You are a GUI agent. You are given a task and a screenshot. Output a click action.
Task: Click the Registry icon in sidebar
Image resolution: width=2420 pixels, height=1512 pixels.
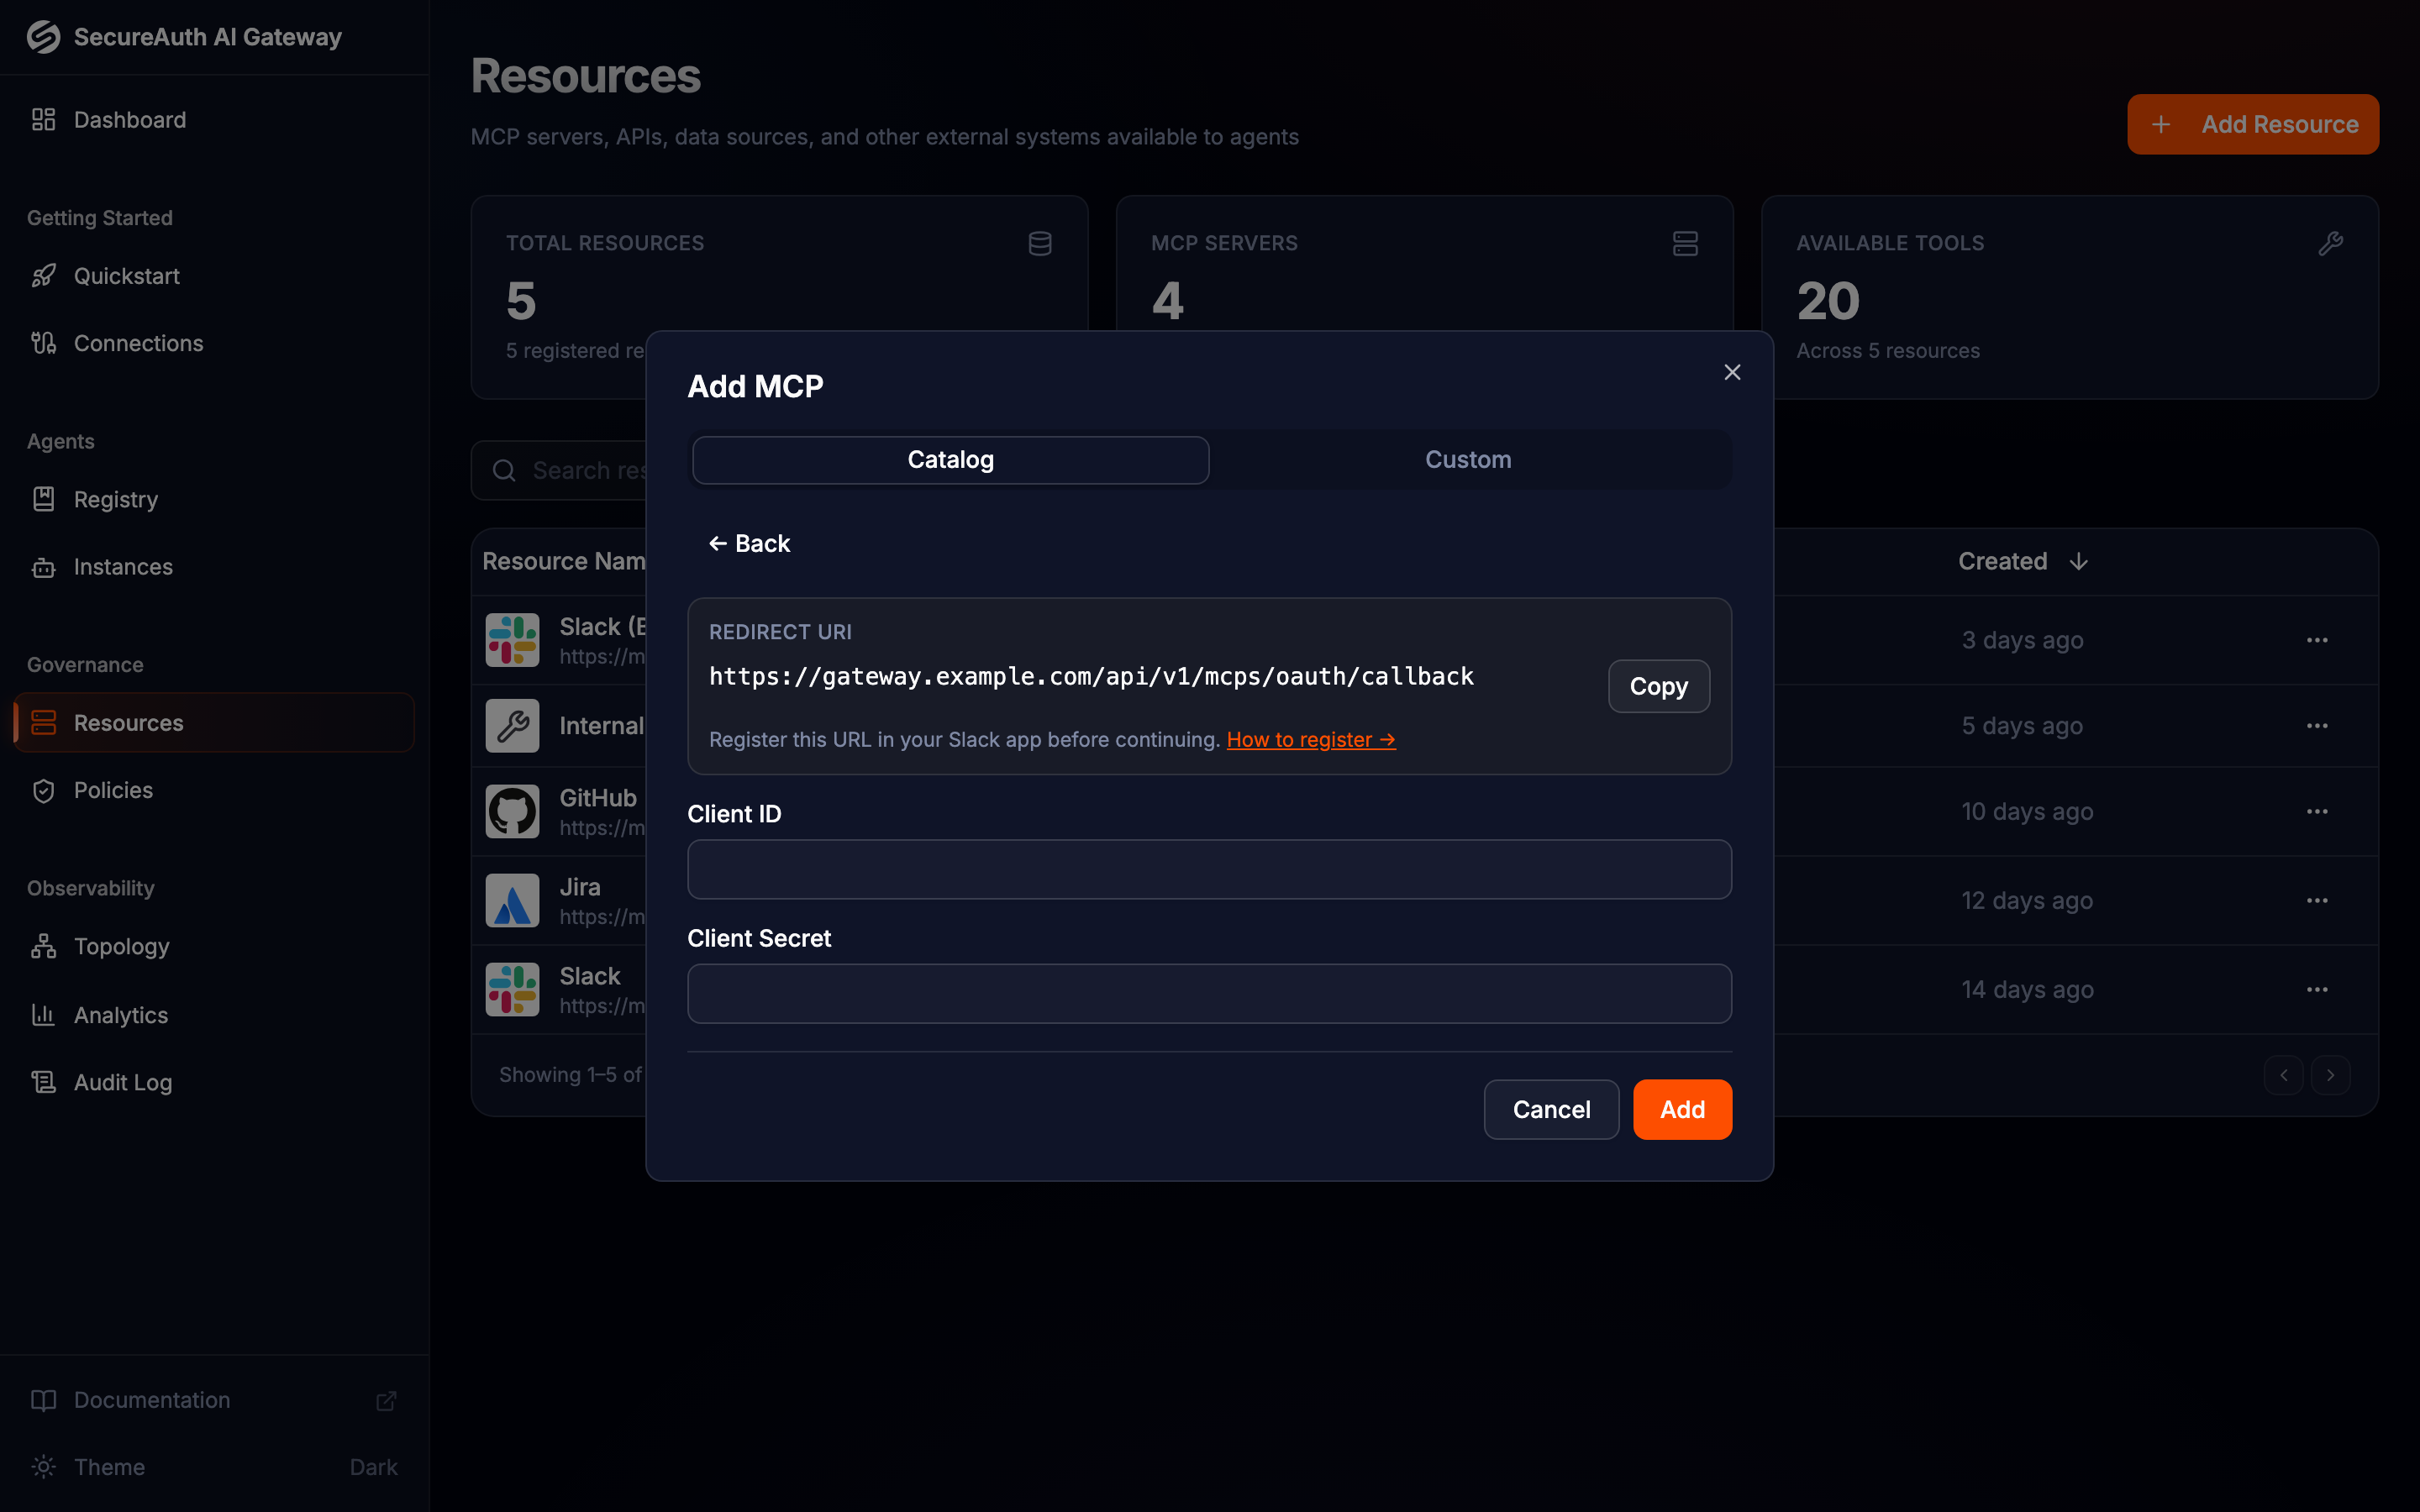(x=43, y=499)
